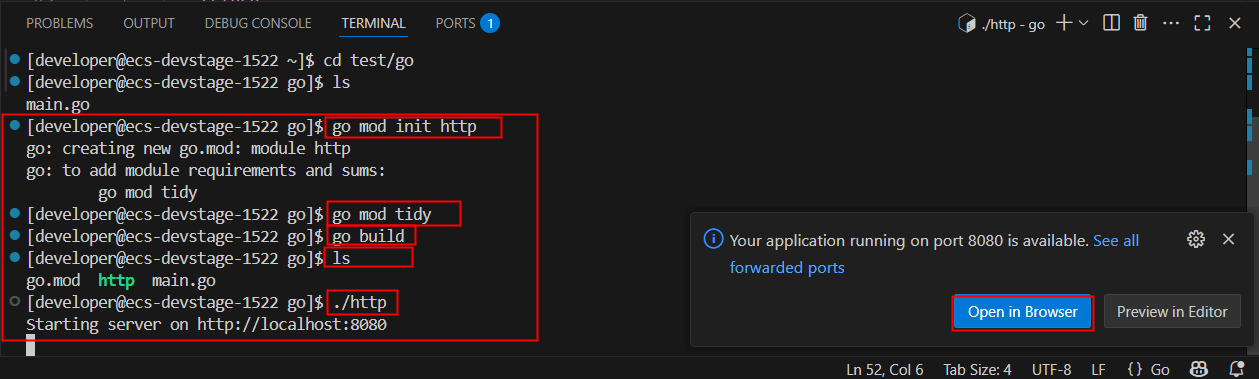Dismiss the port 8080 notification
The height and width of the screenshot is (379, 1259).
(x=1228, y=240)
